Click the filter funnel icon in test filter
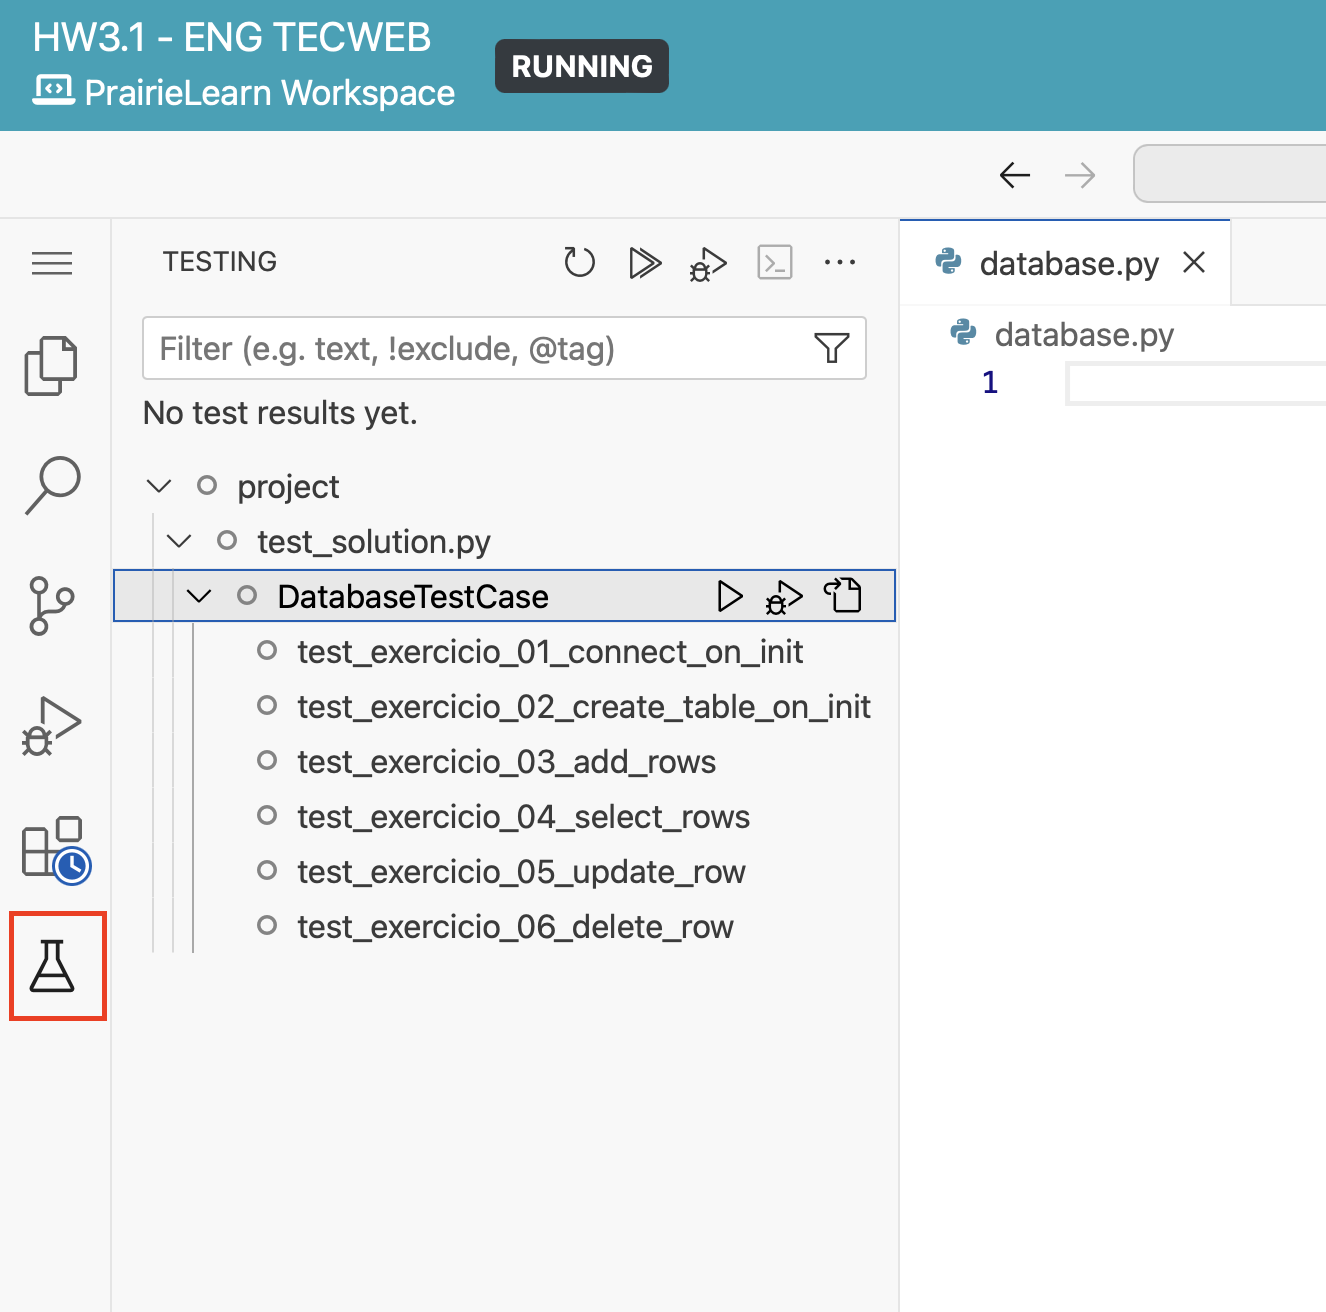 [831, 348]
